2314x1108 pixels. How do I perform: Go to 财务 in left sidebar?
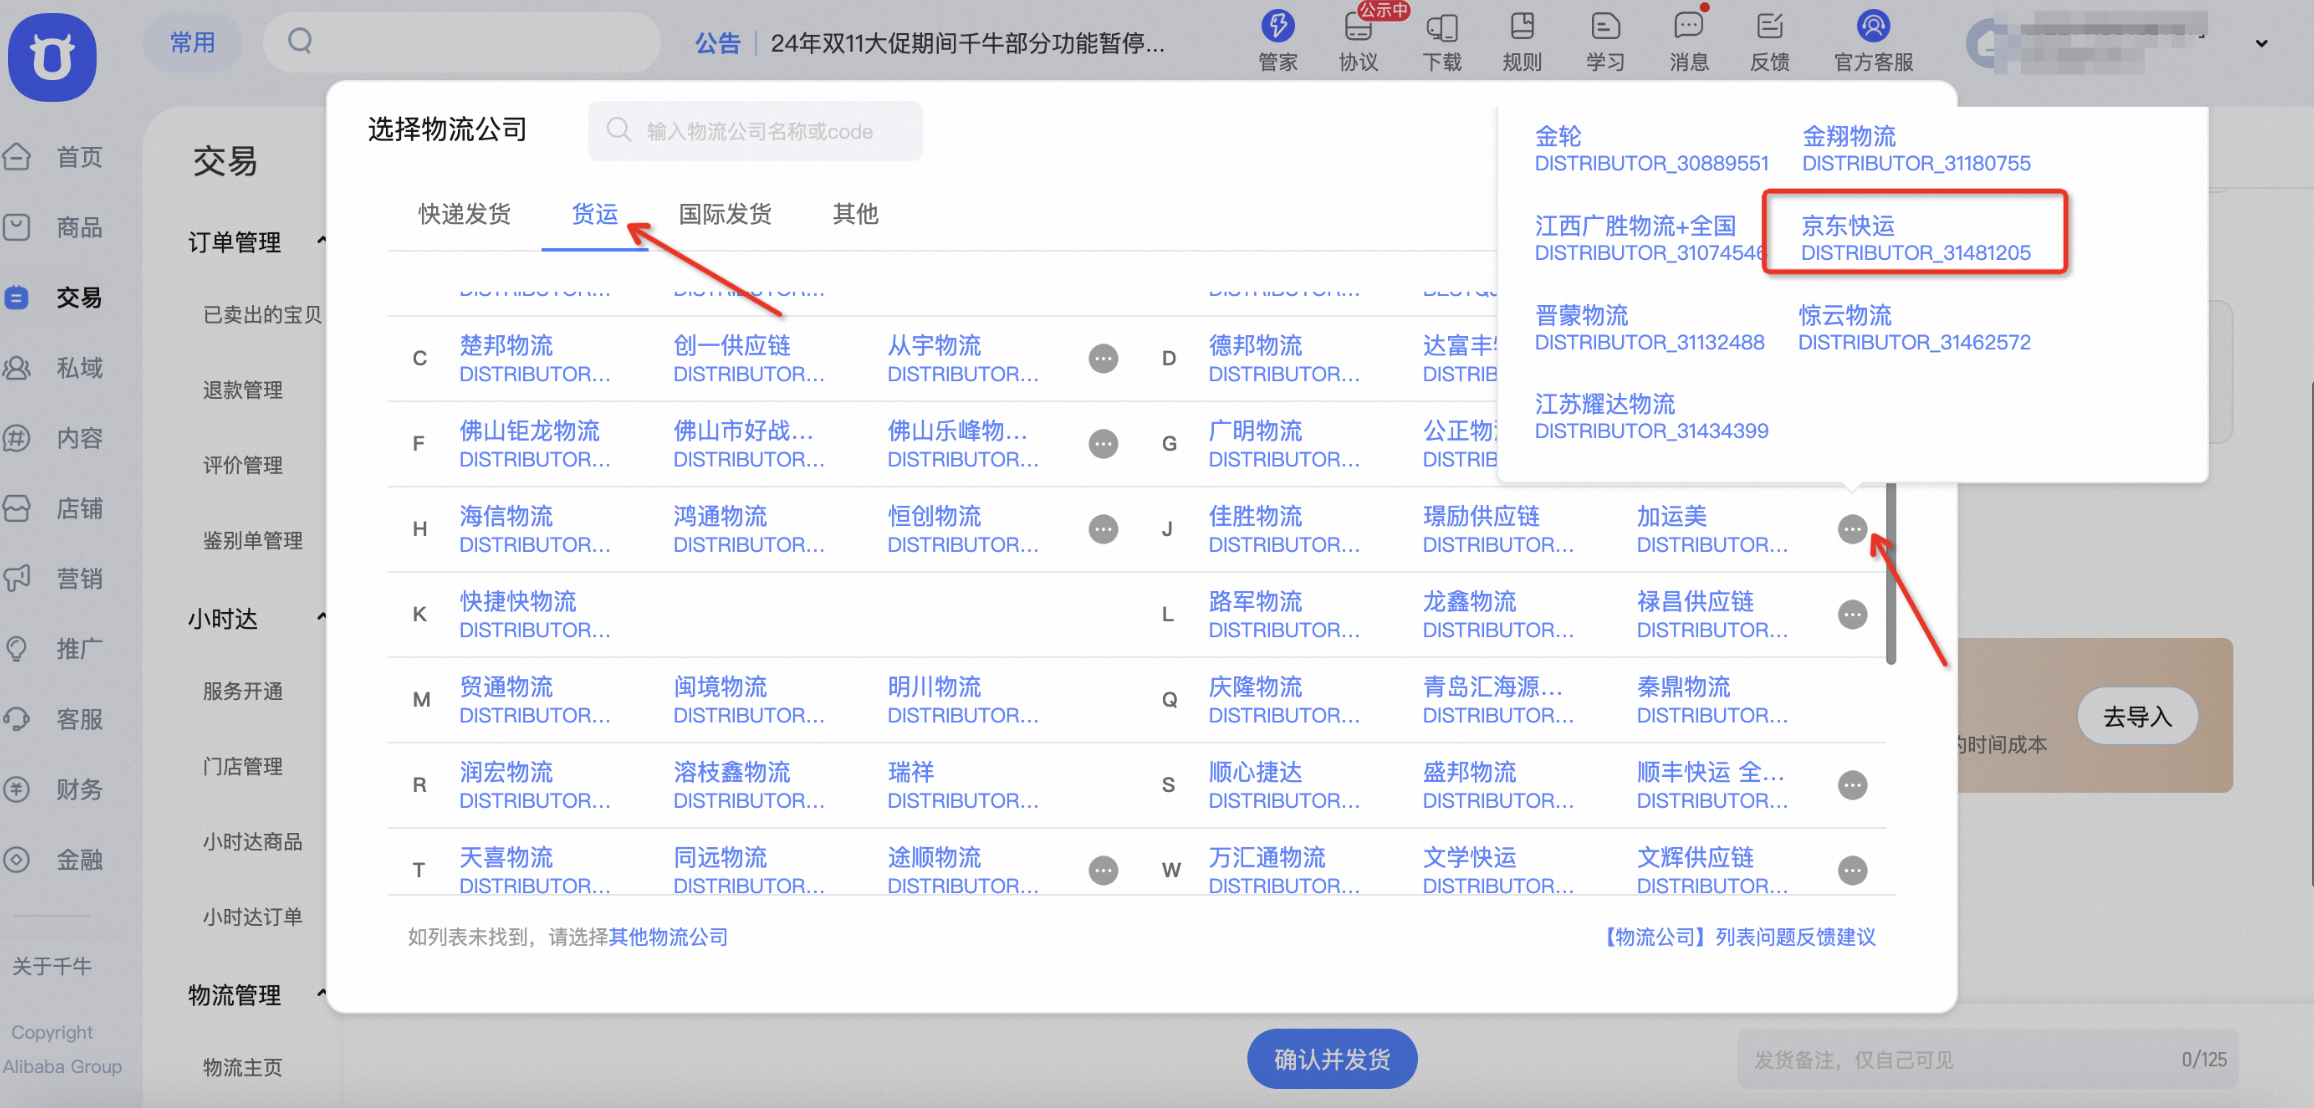[x=55, y=789]
